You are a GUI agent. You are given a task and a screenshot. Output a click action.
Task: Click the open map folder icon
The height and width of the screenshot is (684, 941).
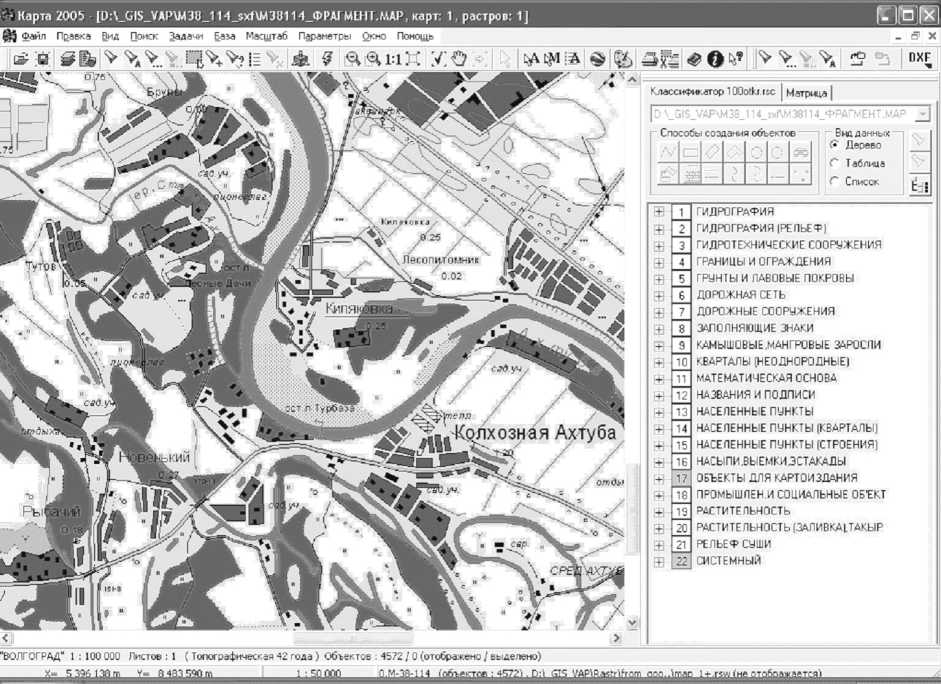click(x=21, y=59)
